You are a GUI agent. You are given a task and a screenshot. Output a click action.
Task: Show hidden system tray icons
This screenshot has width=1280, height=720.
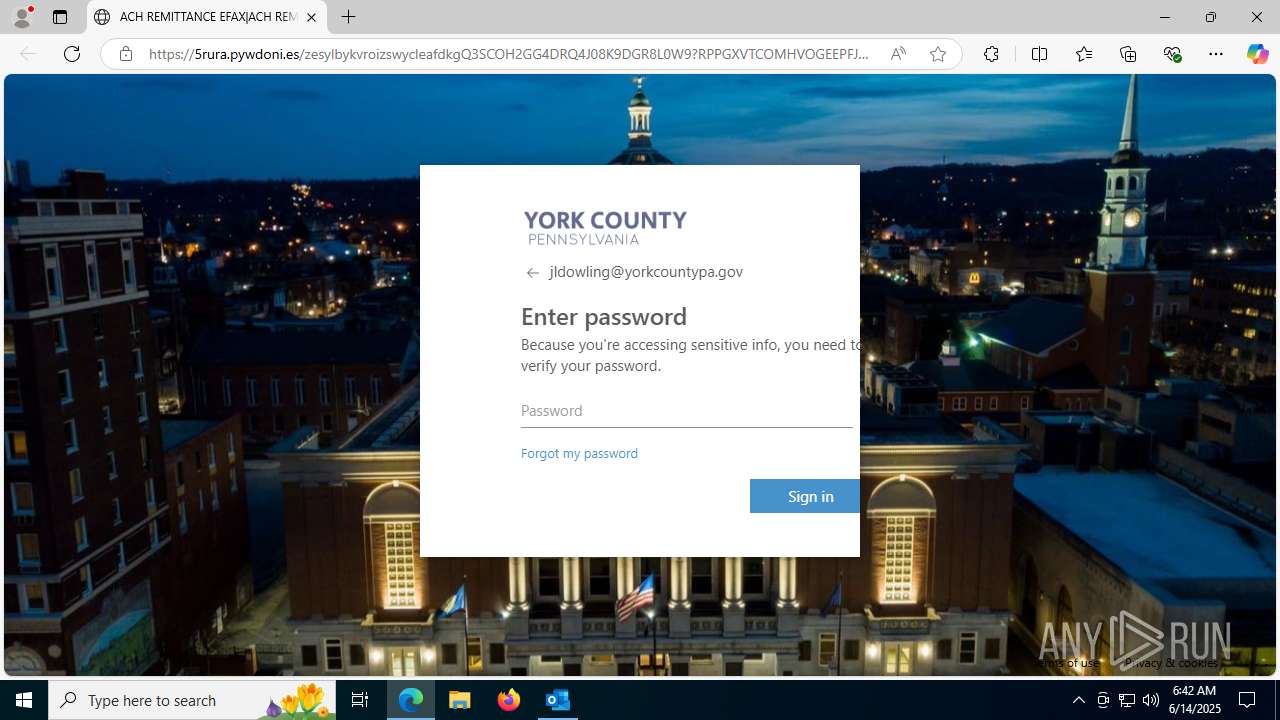point(1078,700)
